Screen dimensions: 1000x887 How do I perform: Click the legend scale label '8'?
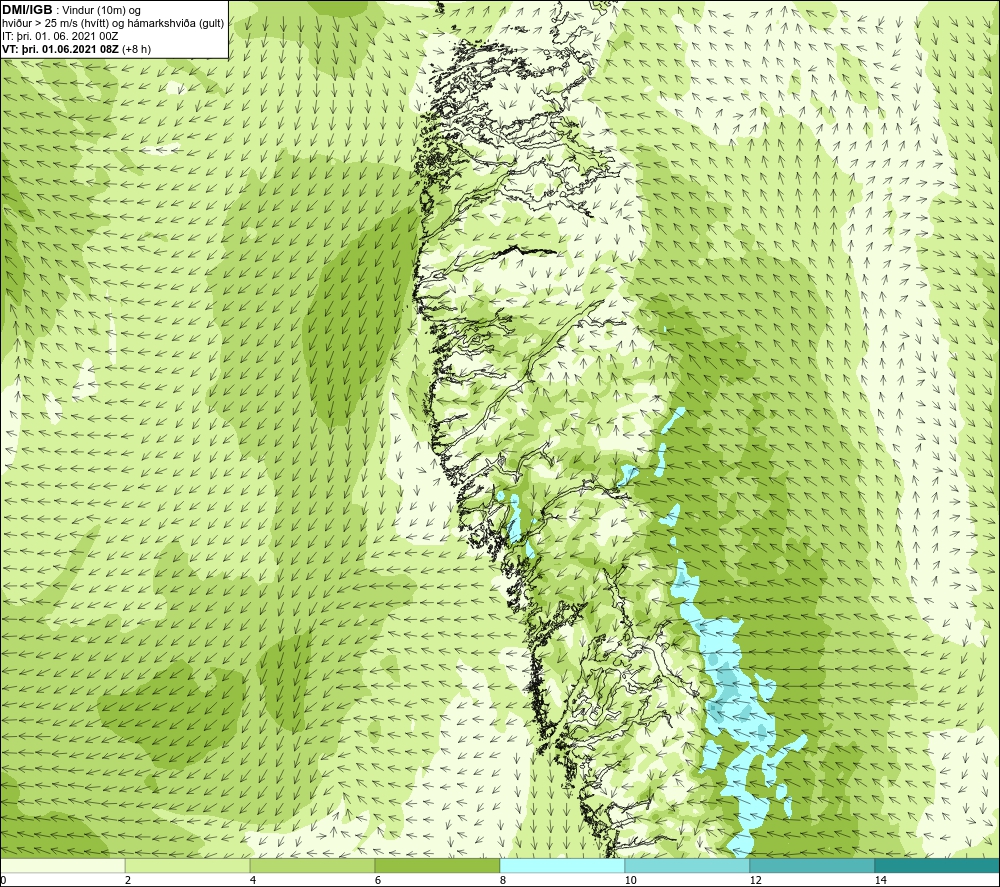(x=503, y=880)
